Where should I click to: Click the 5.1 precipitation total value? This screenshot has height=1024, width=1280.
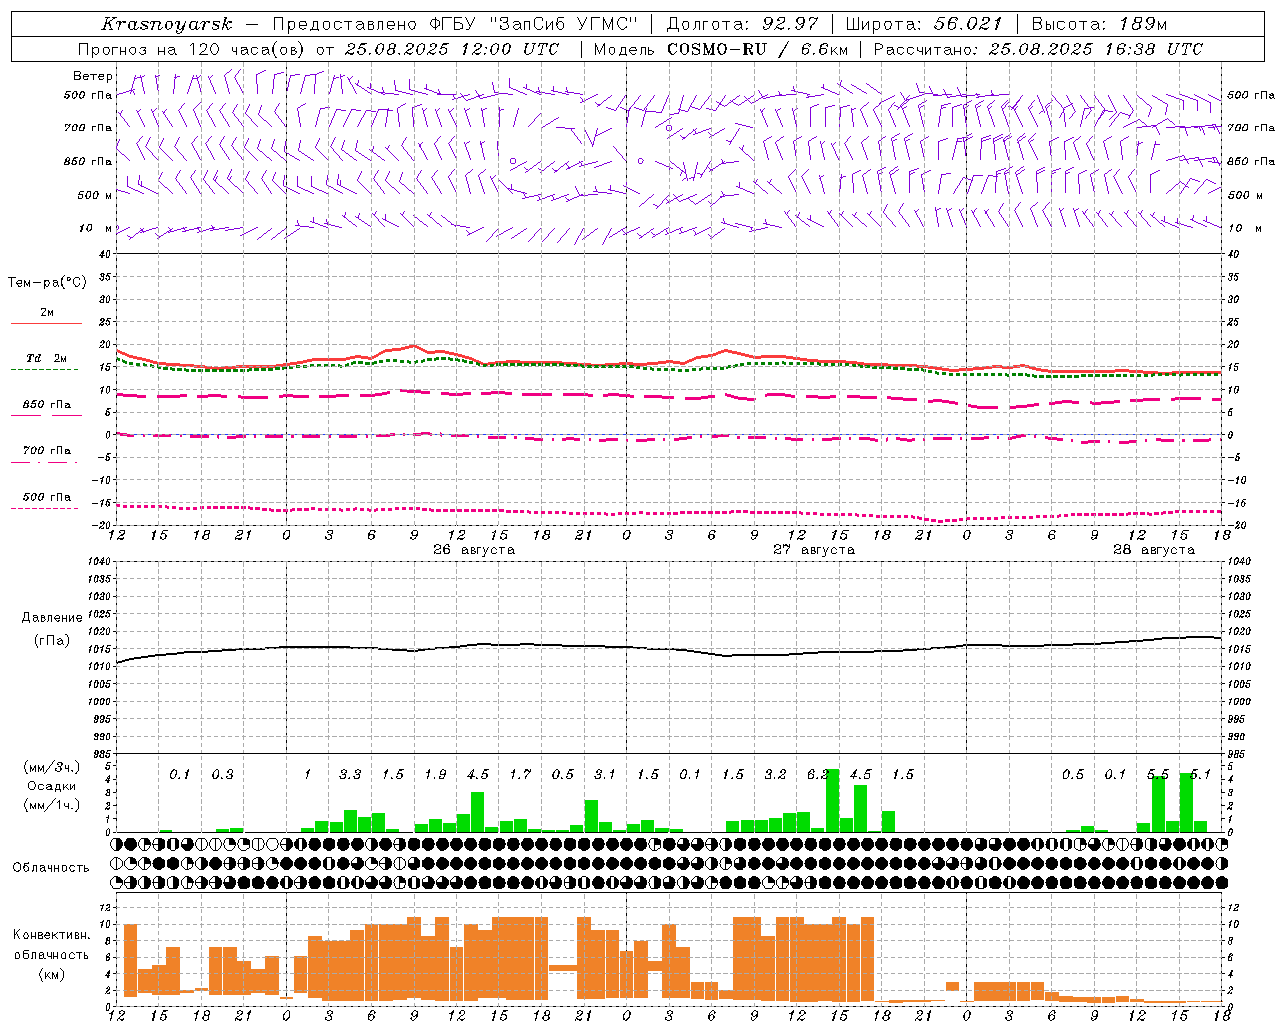[x=1200, y=774]
